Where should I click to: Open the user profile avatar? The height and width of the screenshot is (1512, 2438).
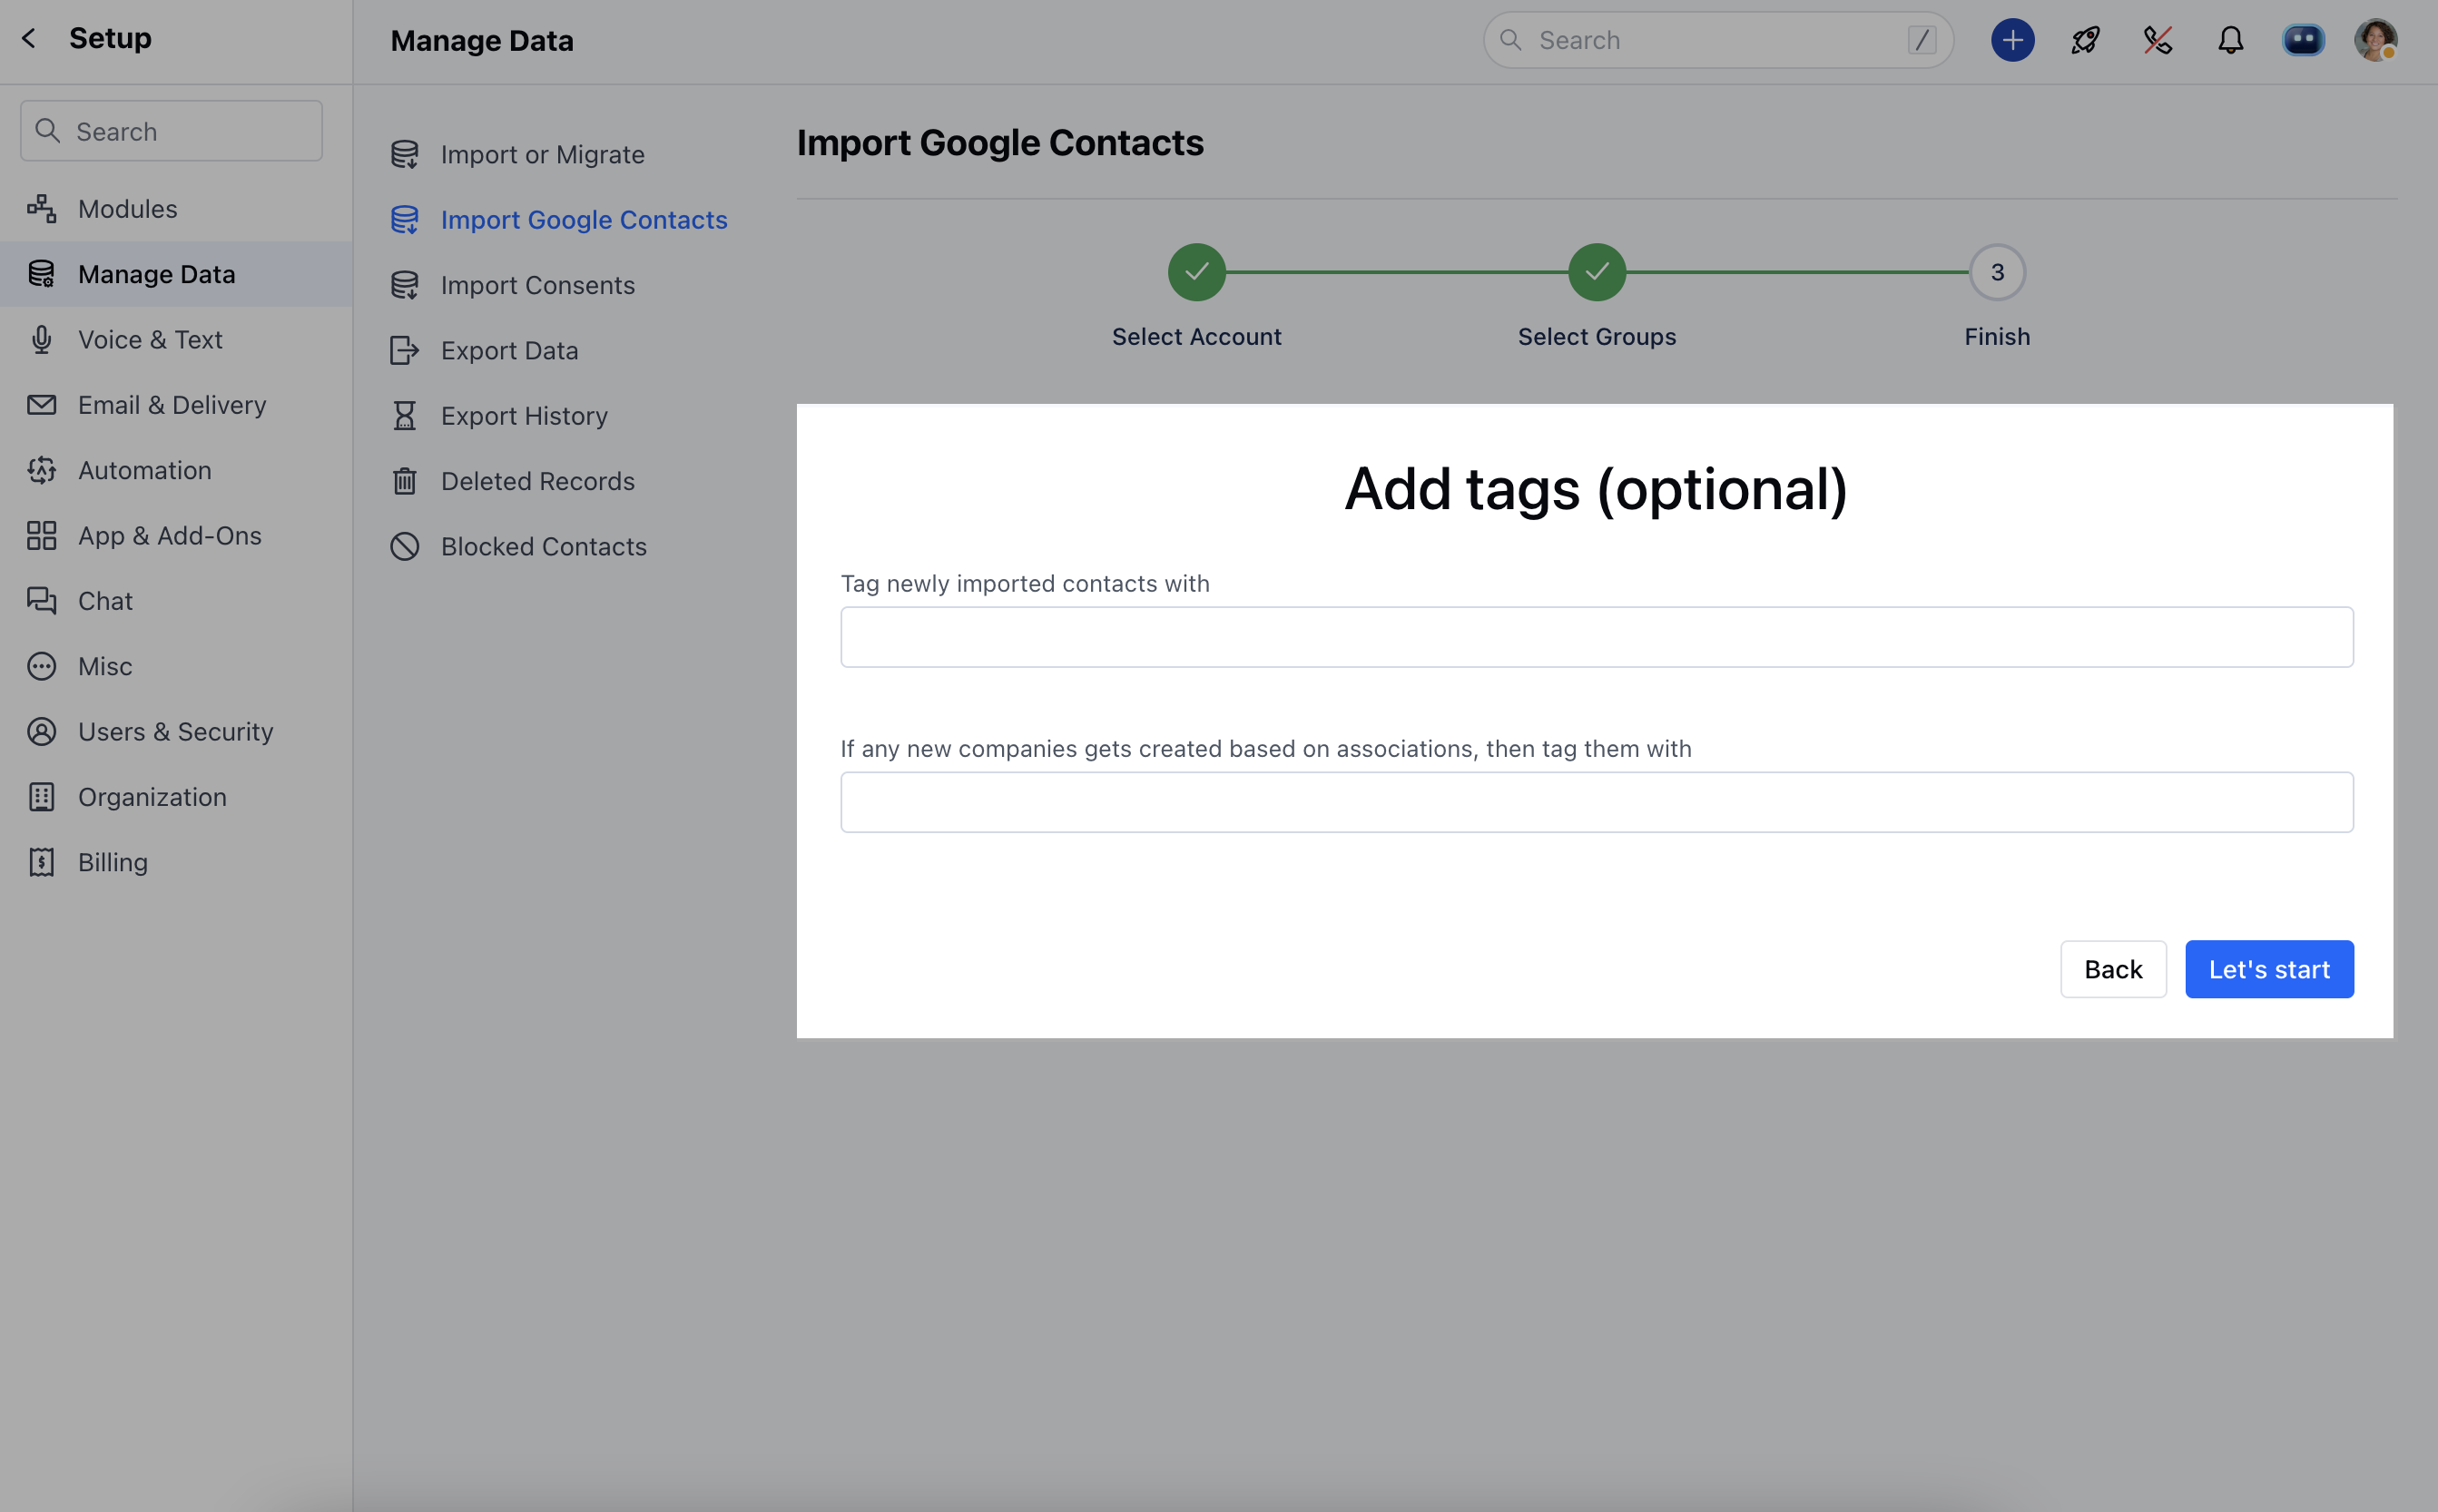pyautogui.click(x=2375, y=41)
